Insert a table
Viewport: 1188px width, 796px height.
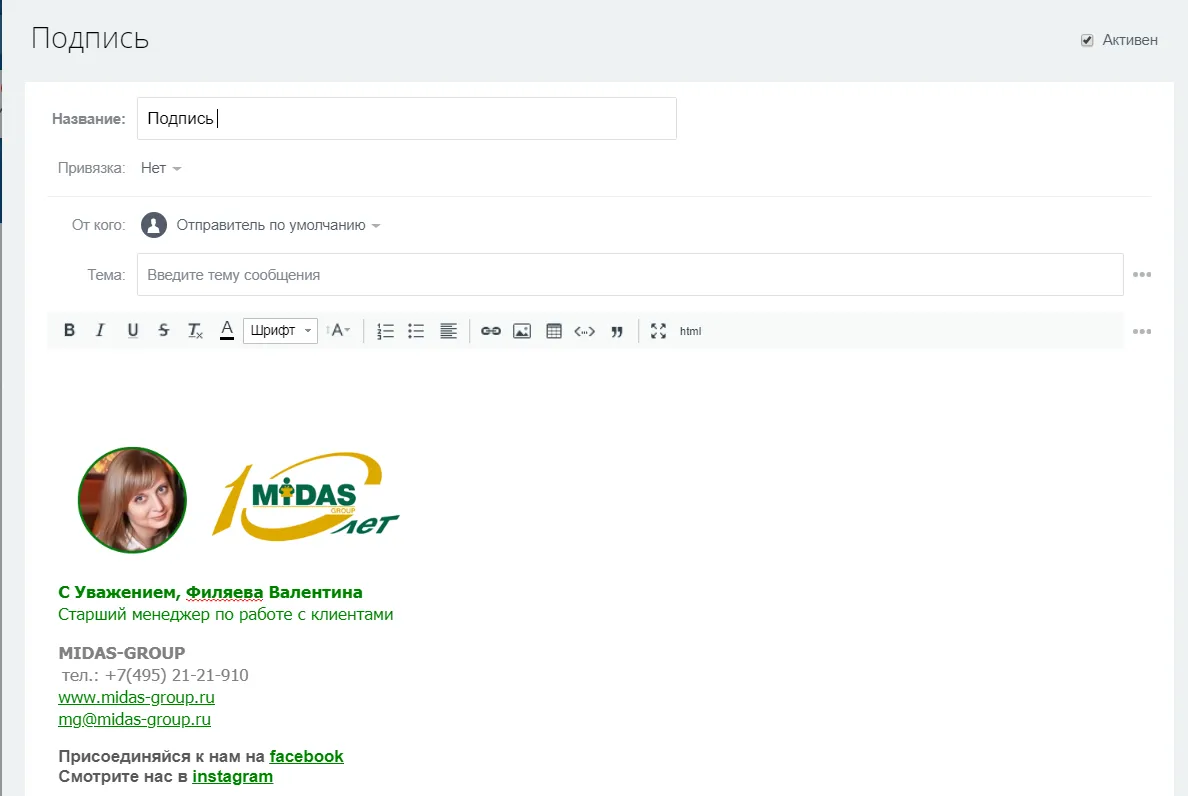click(x=554, y=331)
